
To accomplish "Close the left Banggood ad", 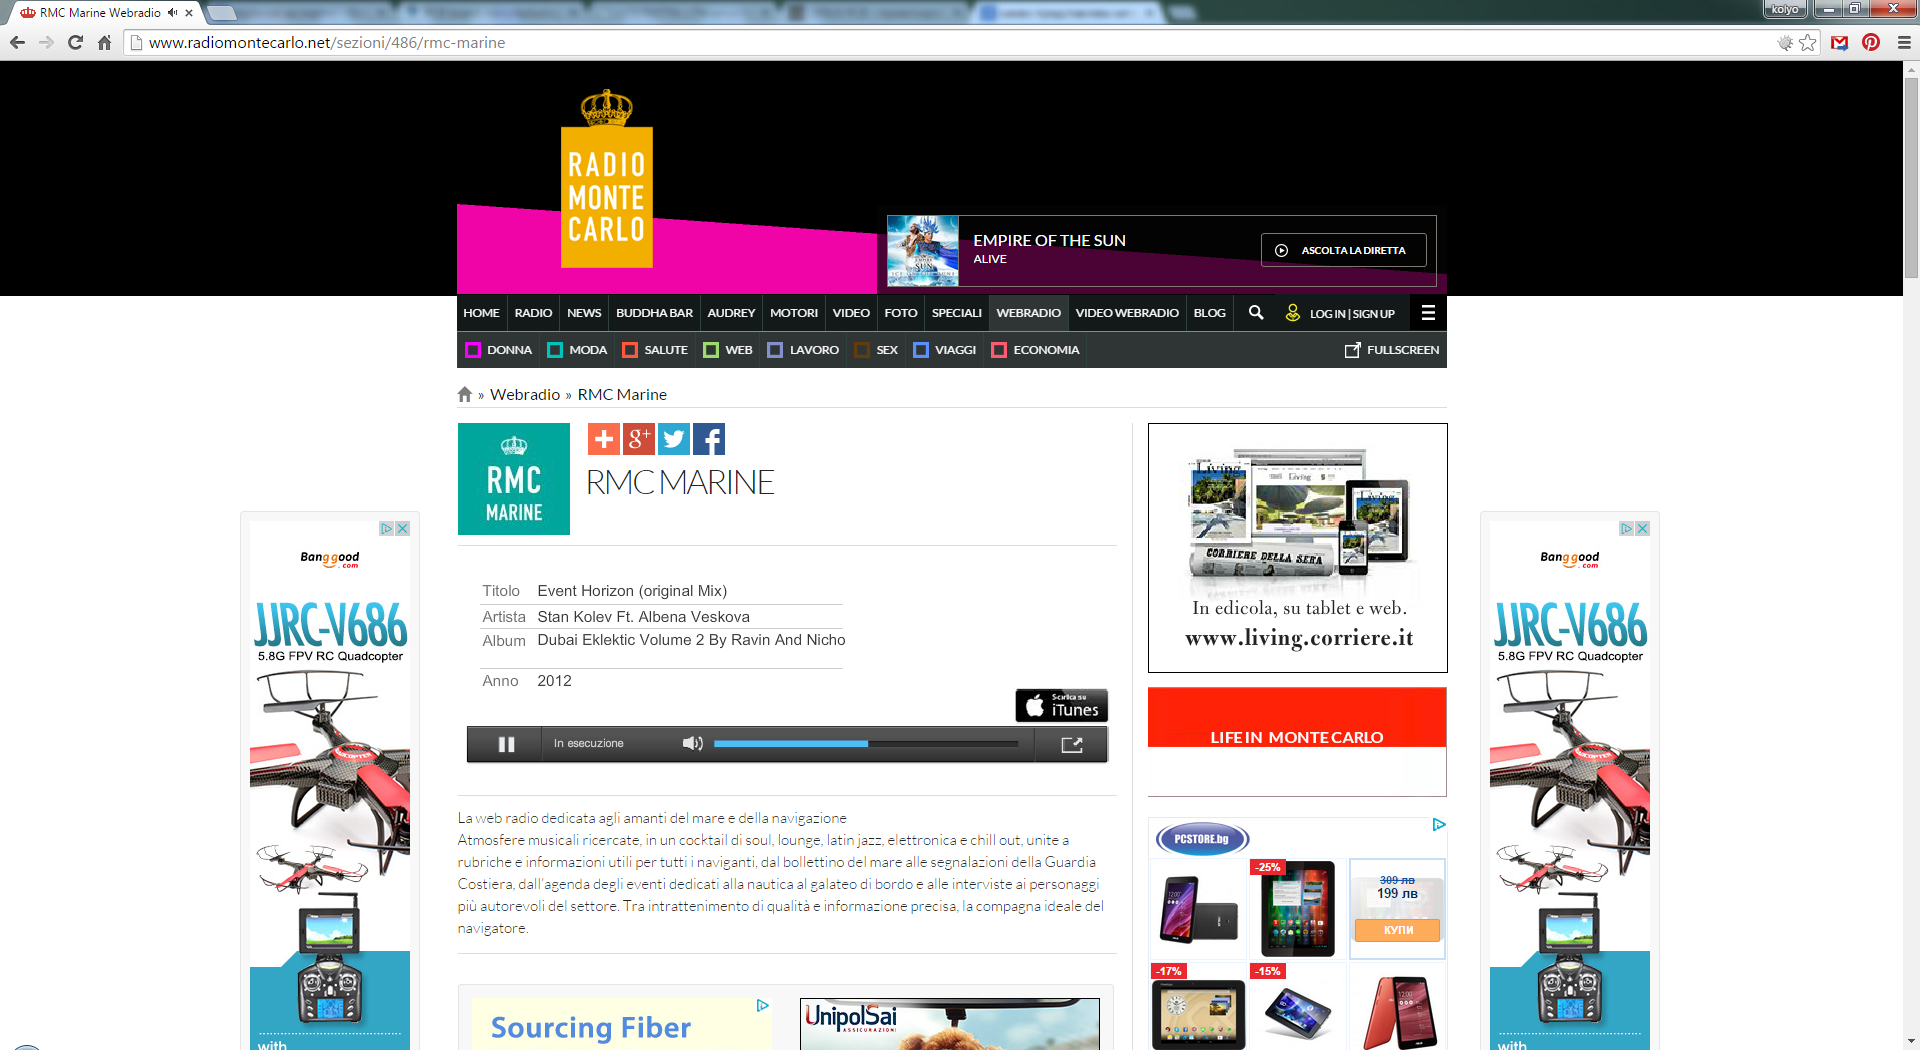I will coord(403,528).
